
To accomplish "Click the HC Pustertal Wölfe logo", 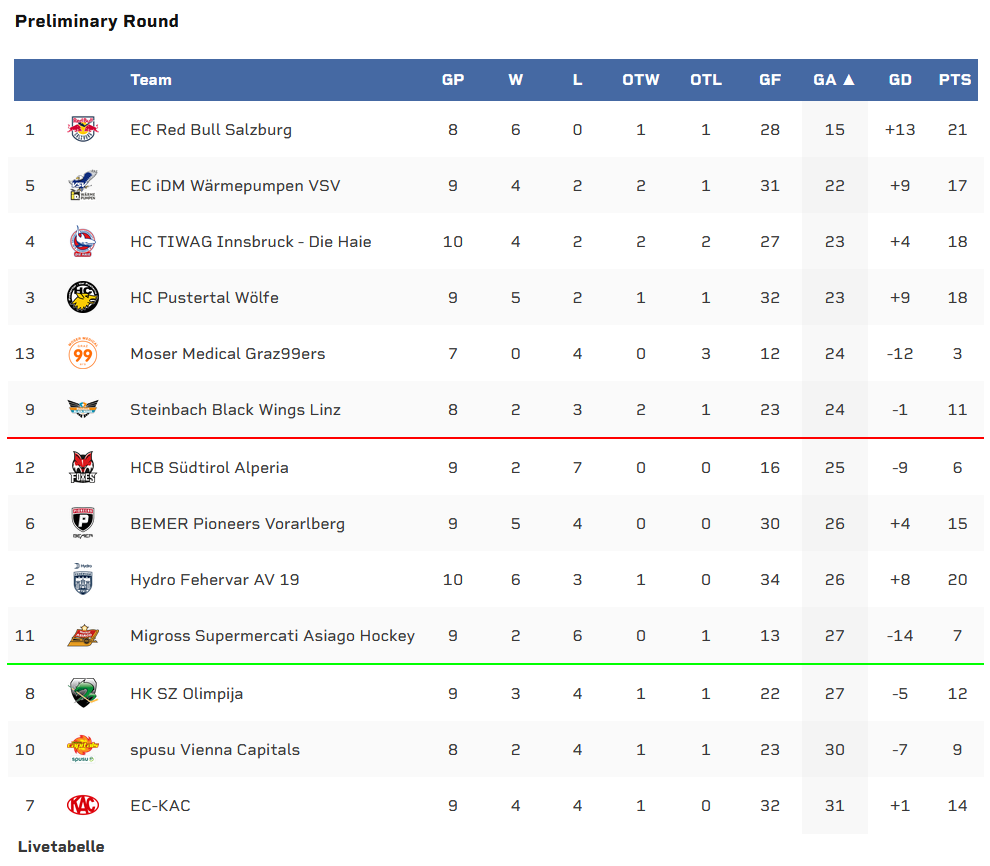I will click(83, 297).
